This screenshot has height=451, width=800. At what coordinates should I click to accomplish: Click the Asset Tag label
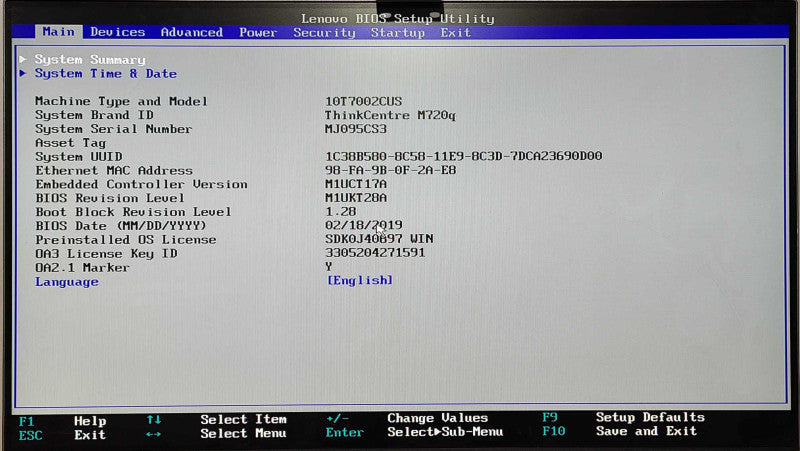click(x=70, y=143)
